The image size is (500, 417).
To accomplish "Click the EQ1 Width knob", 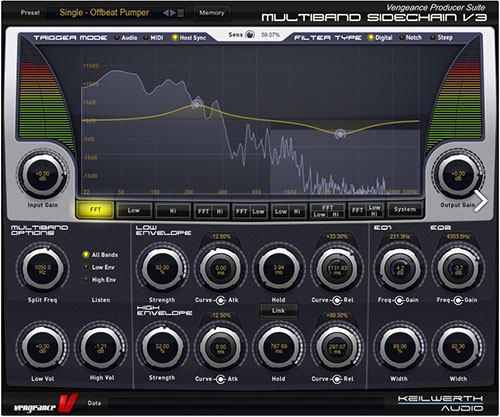I will click(x=400, y=347).
